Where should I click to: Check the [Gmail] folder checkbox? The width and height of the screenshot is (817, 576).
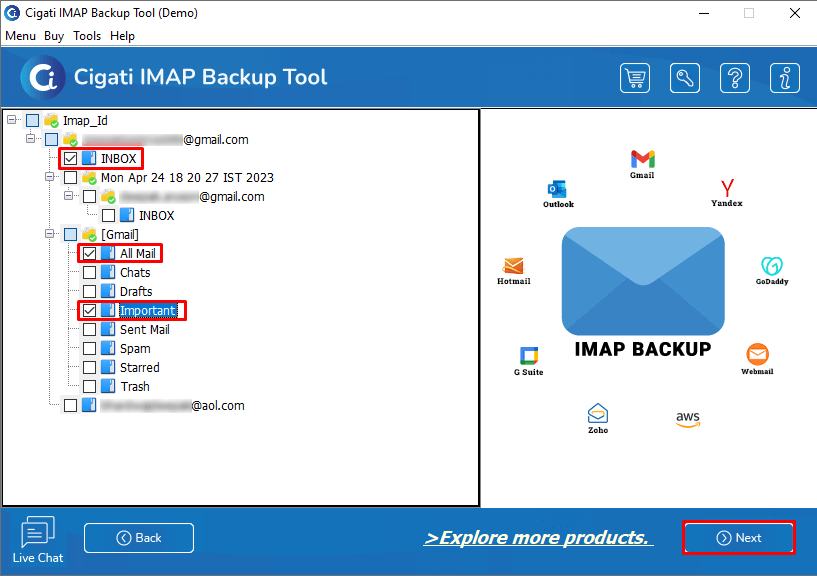pos(71,235)
